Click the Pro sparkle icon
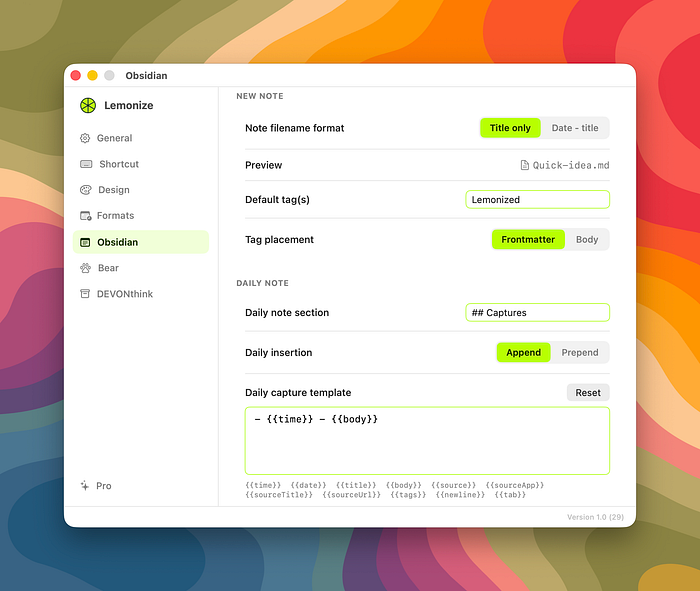700x591 pixels. point(85,485)
